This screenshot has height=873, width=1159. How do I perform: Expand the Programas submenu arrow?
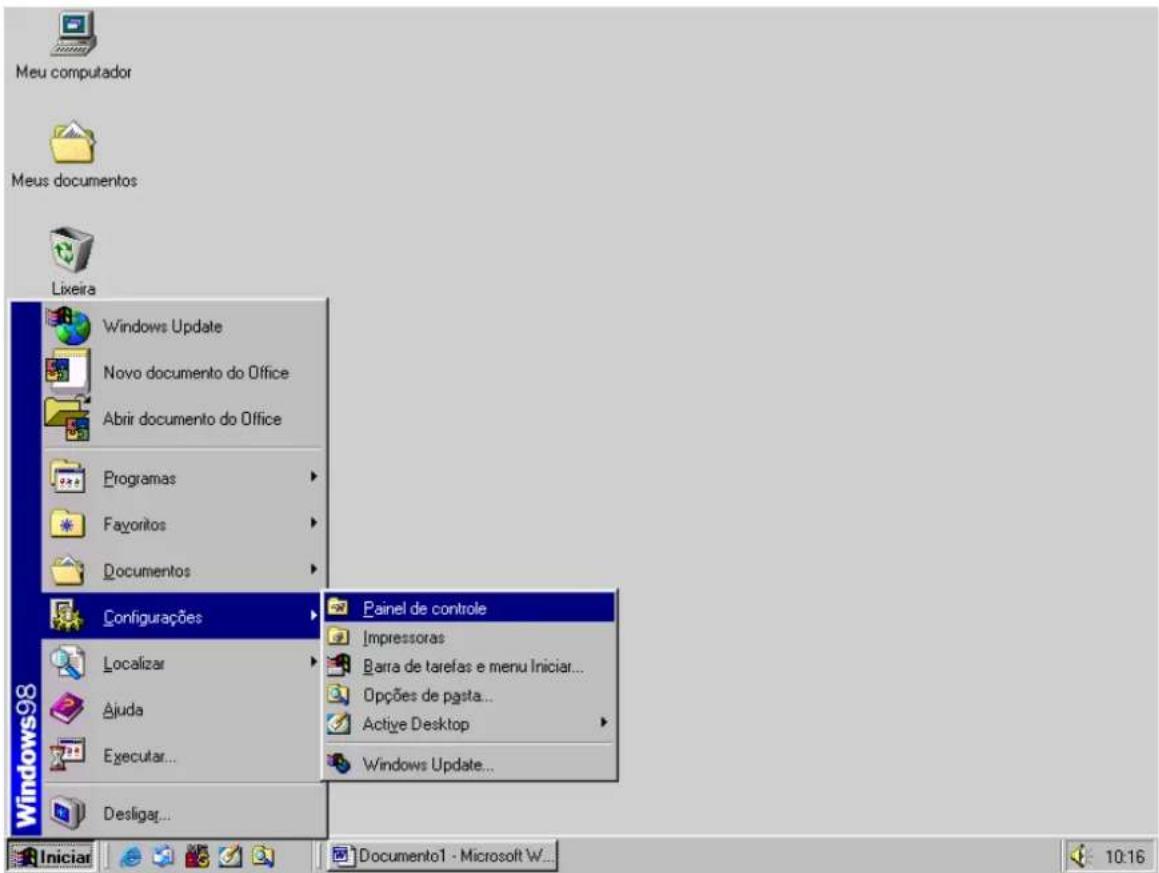tap(313, 478)
